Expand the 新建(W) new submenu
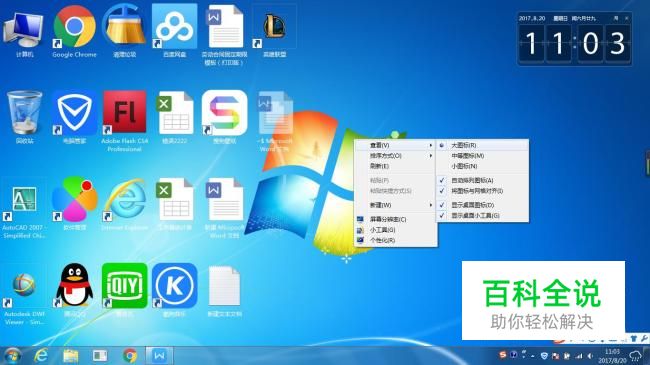Image resolution: width=650 pixels, height=365 pixels. (x=395, y=205)
